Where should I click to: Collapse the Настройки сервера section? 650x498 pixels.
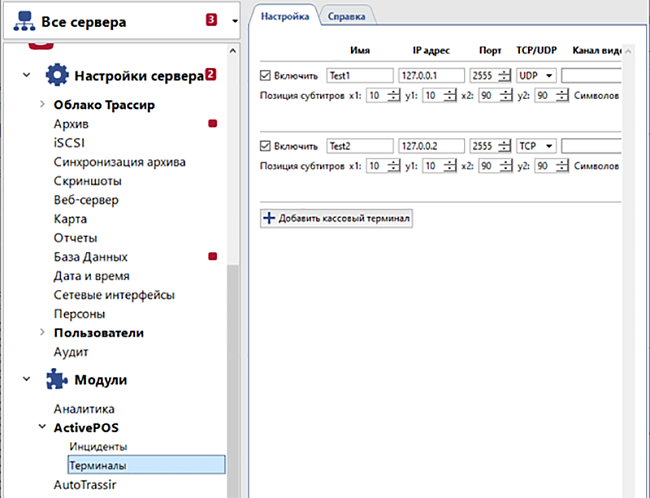pos(27,75)
